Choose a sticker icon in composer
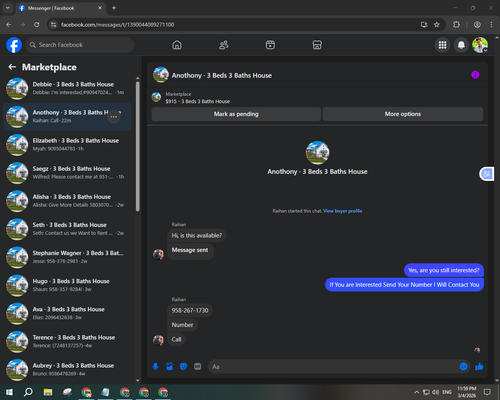 click(x=183, y=367)
